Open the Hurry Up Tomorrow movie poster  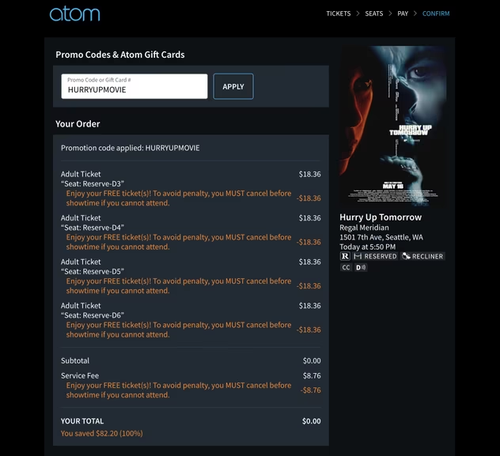tap(393, 126)
